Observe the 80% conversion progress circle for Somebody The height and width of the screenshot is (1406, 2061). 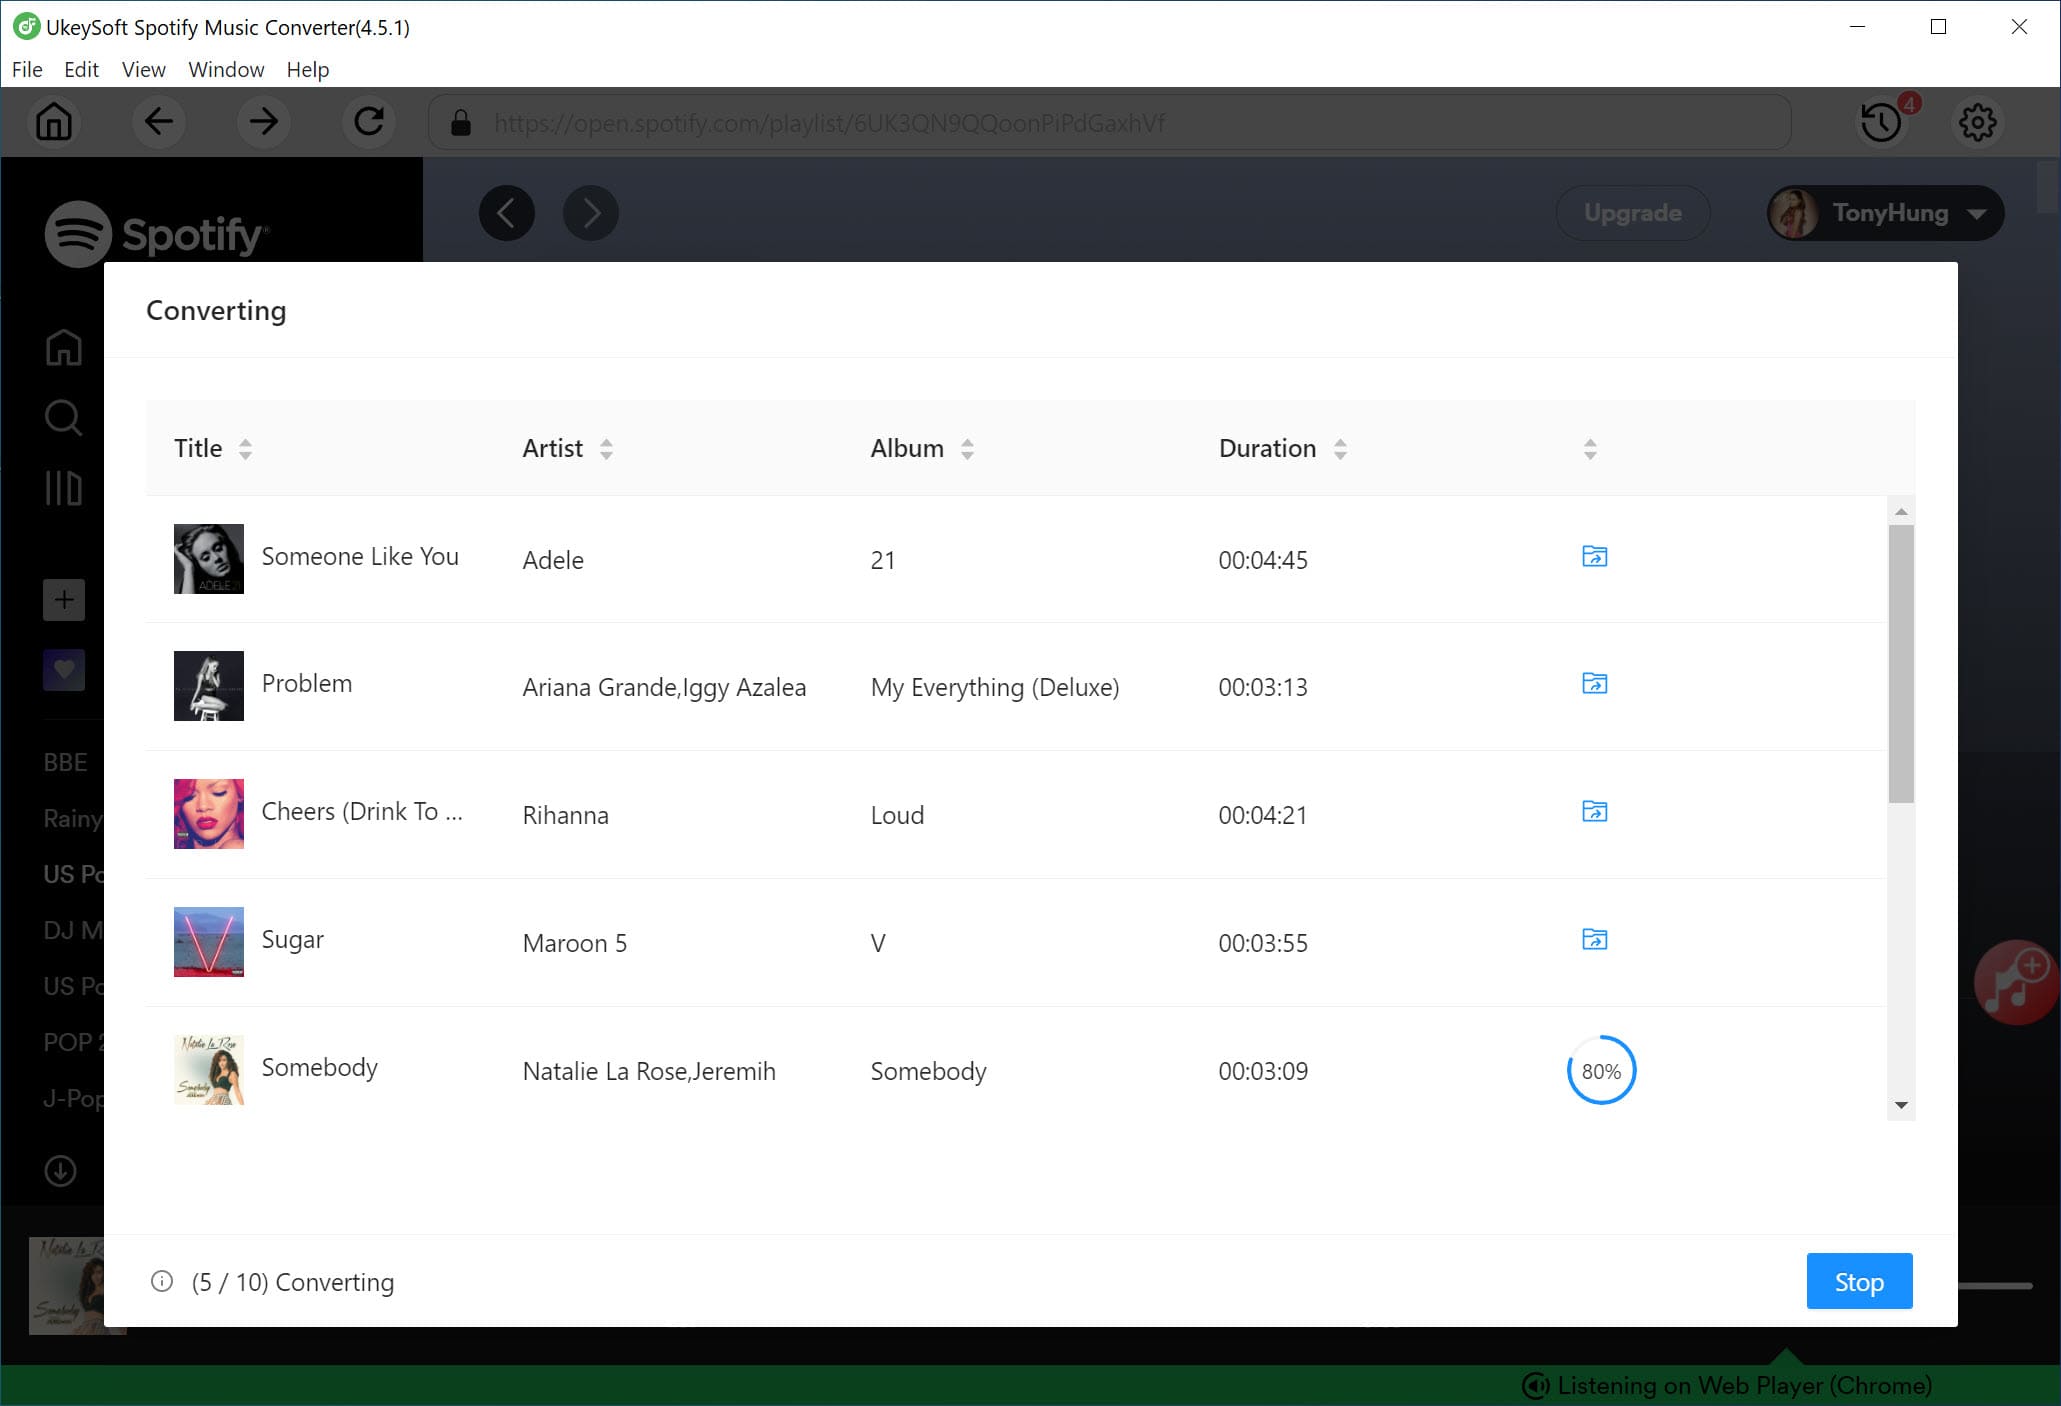click(1597, 1069)
